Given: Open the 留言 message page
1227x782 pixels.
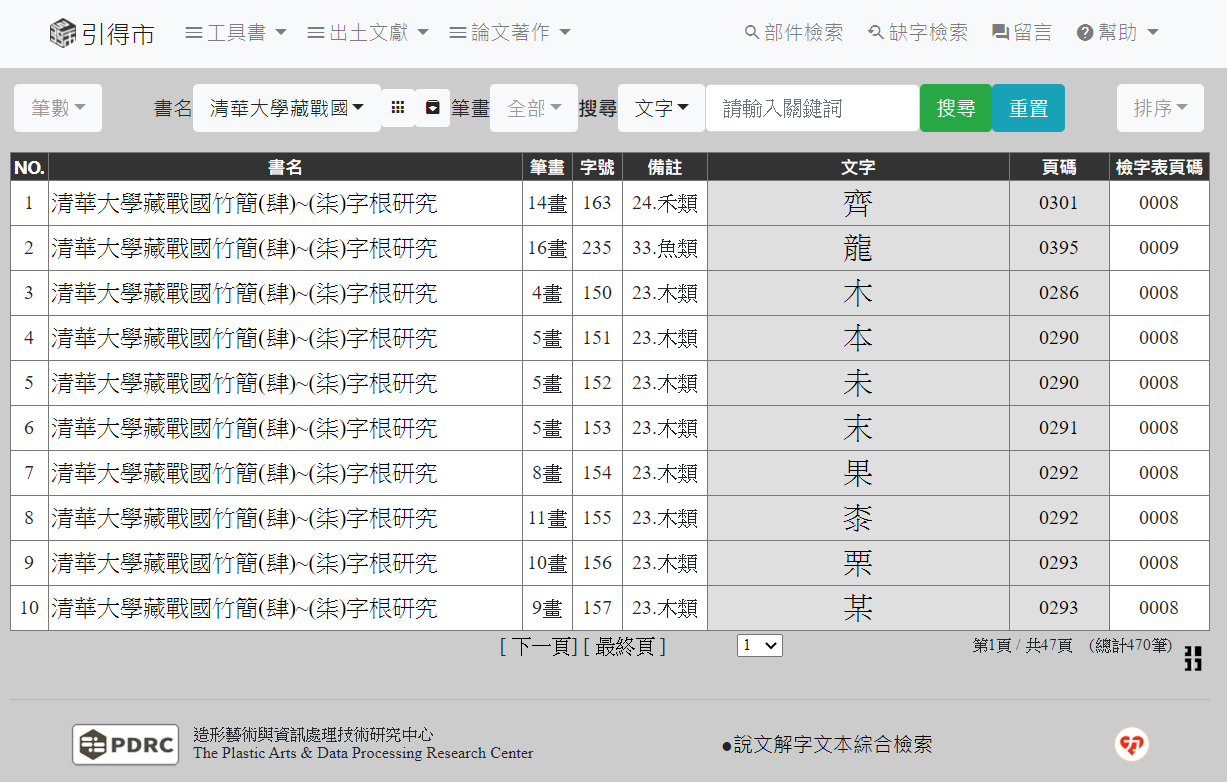Looking at the screenshot, I should coord(1022,33).
